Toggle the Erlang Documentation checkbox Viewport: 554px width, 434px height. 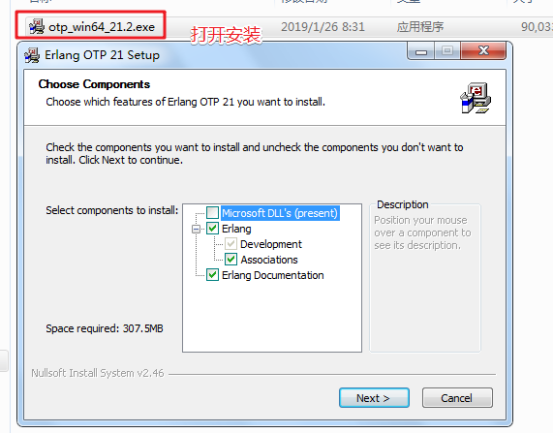coord(212,275)
